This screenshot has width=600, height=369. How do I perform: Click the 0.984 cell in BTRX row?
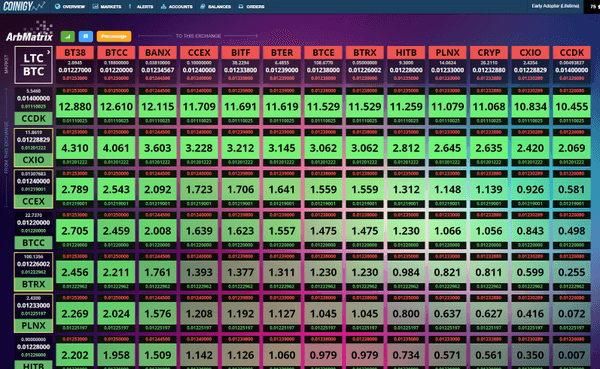coord(406,272)
